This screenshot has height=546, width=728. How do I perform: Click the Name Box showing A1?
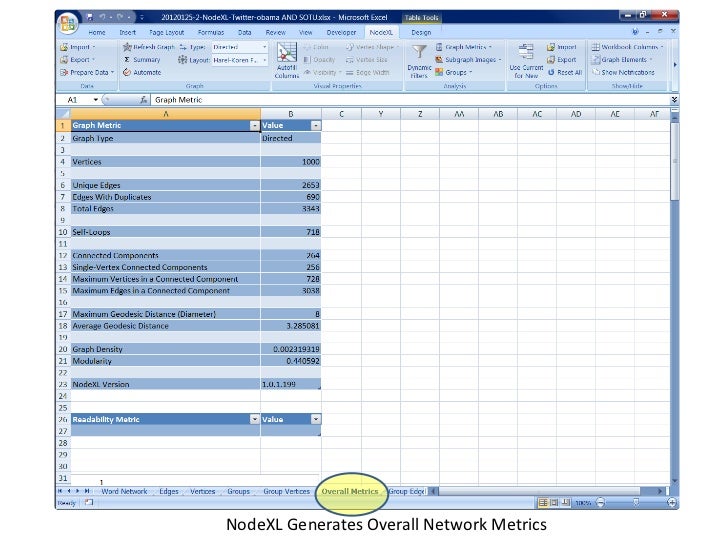pos(79,100)
